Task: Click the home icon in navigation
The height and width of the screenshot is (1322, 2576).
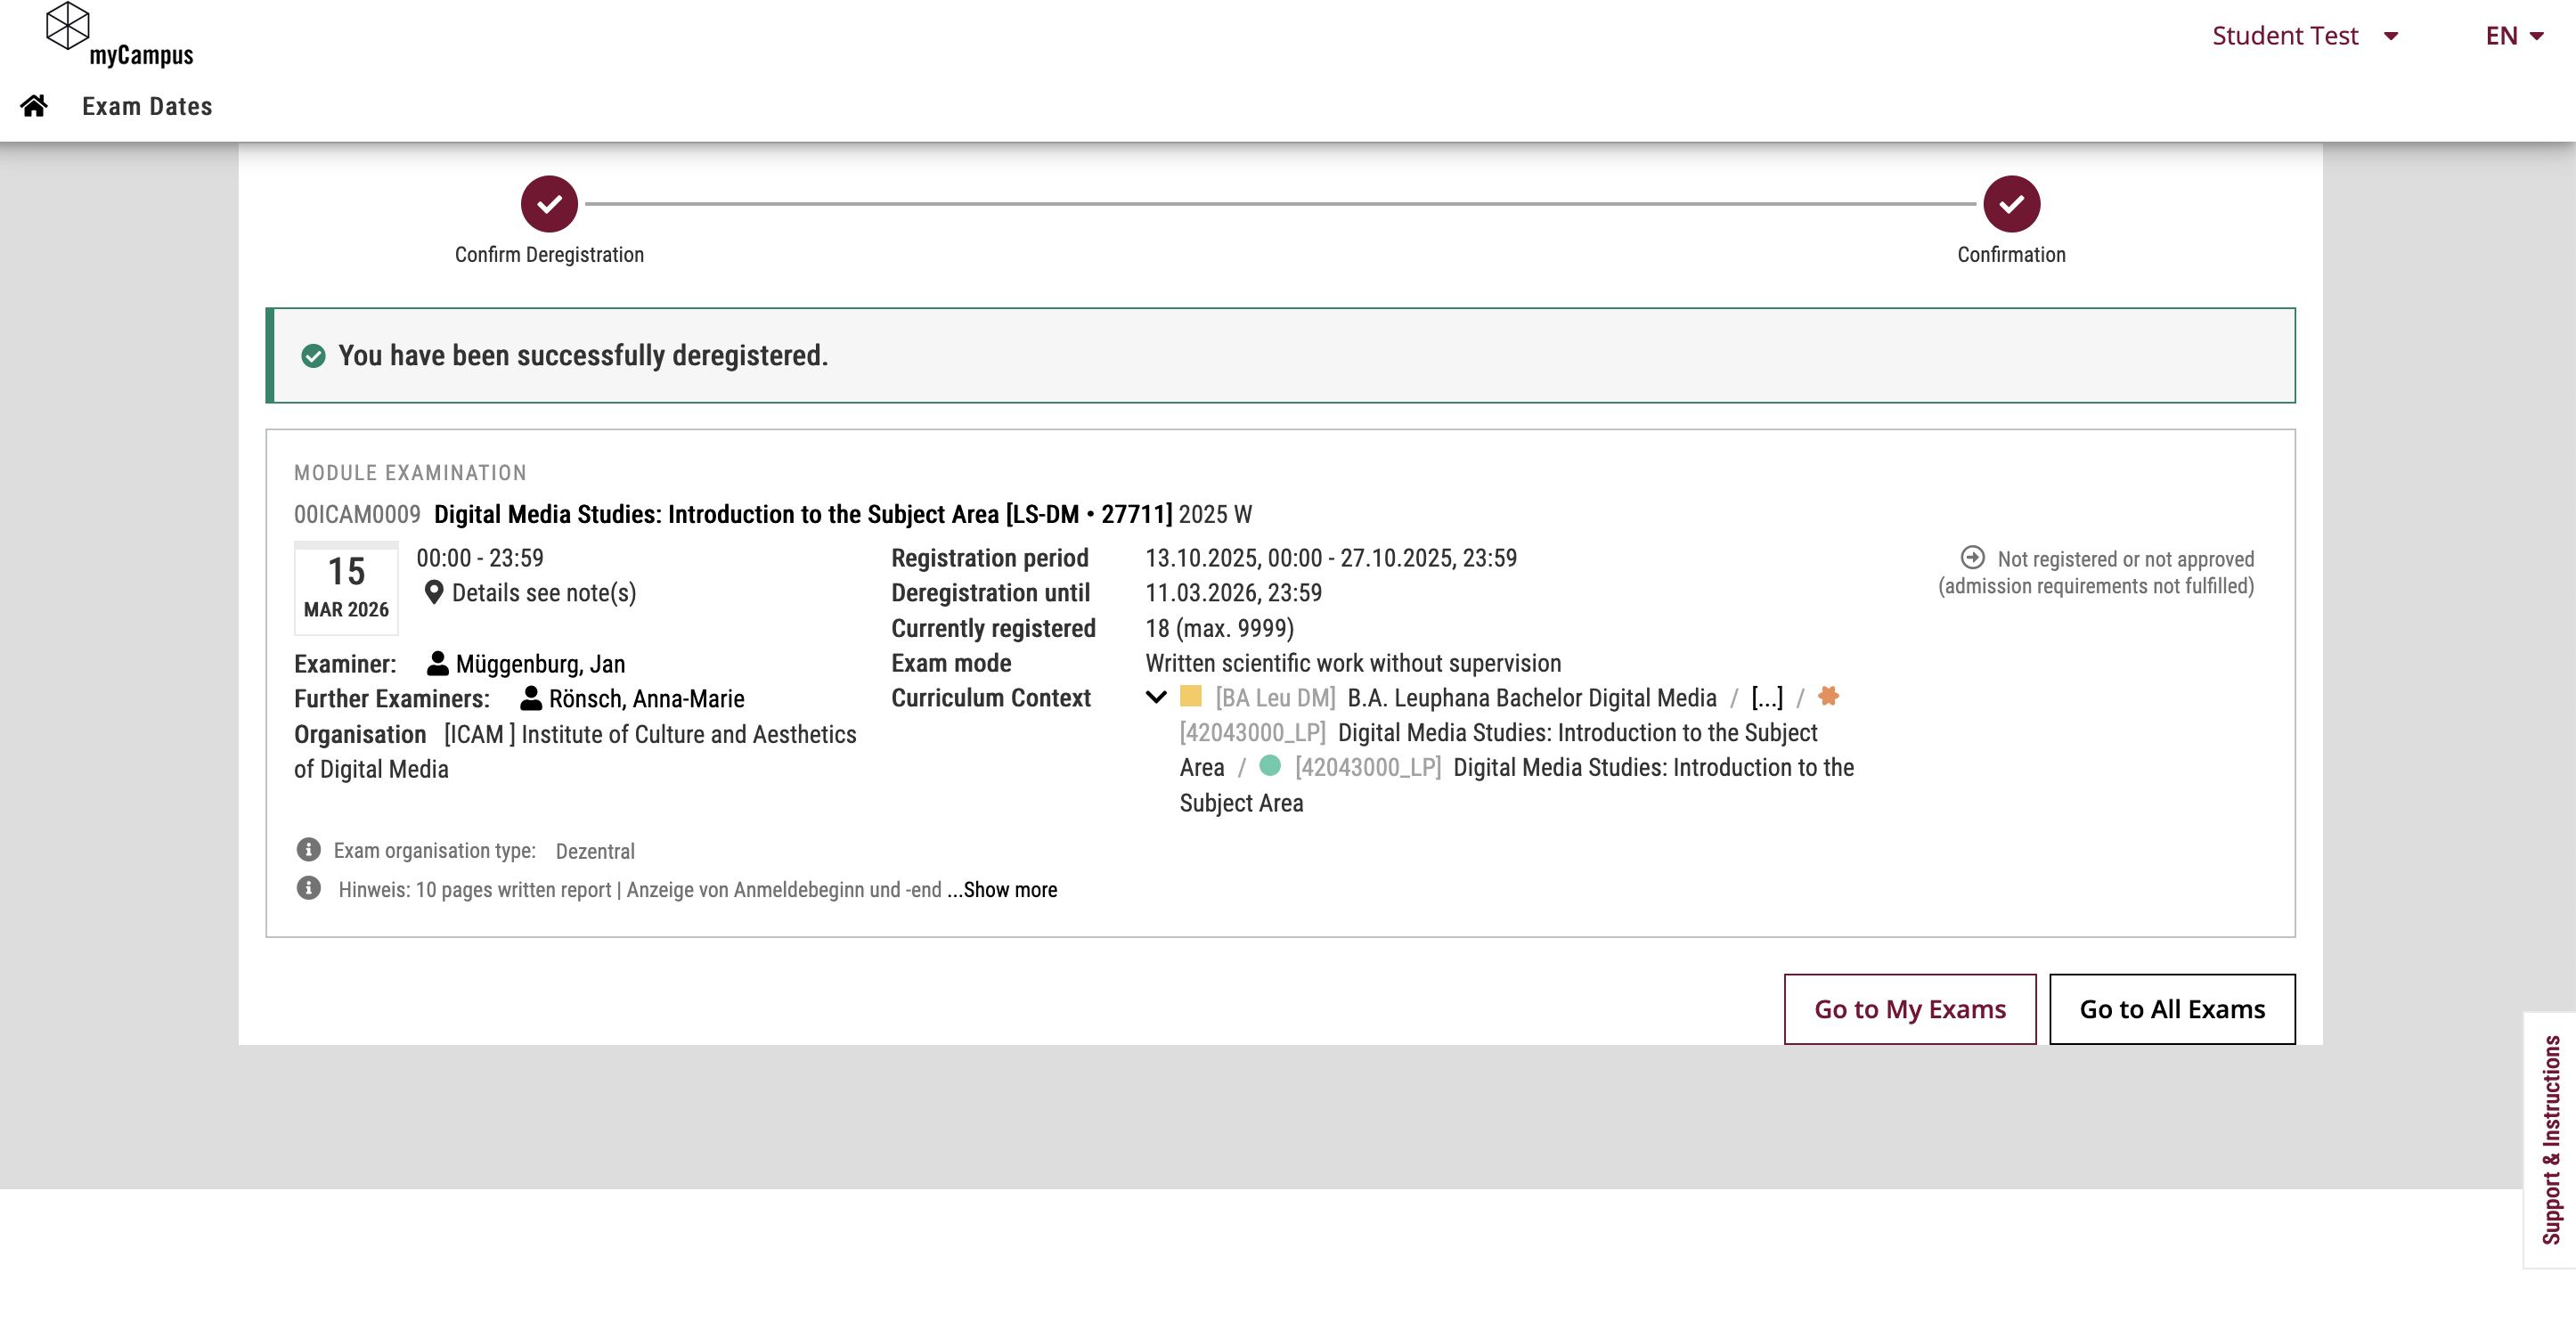Action: click(x=34, y=106)
